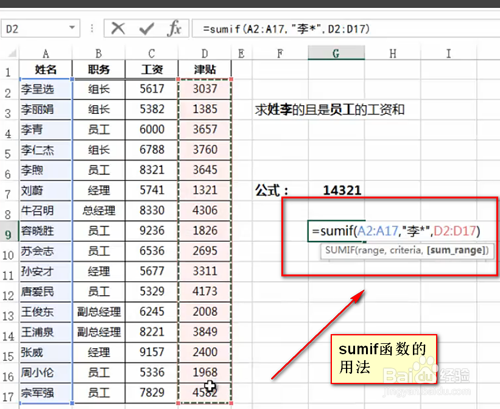Click salary cell 8321

(x=152, y=170)
